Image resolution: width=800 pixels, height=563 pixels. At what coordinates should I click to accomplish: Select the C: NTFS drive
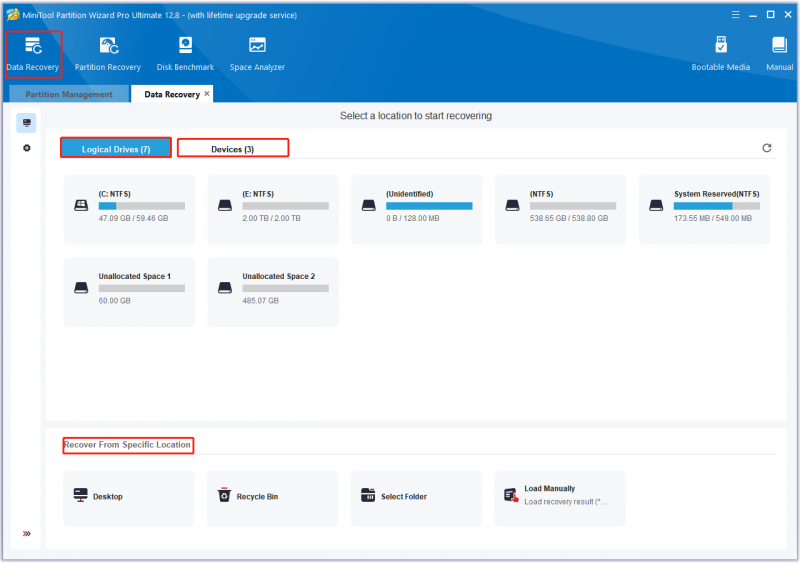tap(129, 210)
